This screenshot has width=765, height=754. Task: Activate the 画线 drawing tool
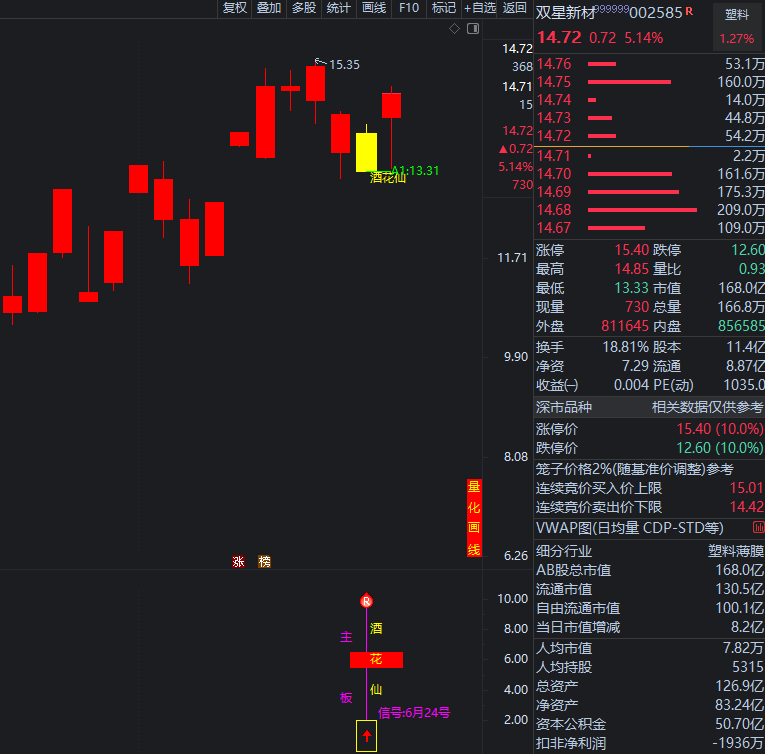374,8
